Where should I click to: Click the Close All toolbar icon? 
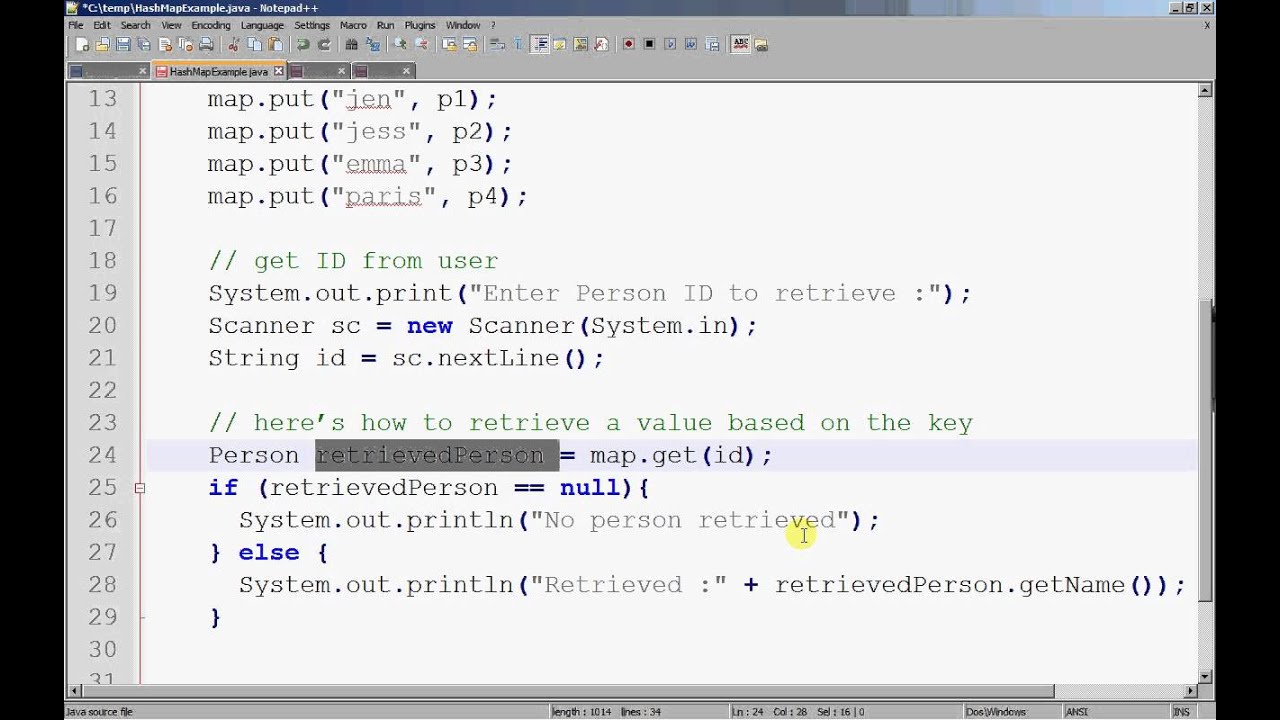pos(185,44)
